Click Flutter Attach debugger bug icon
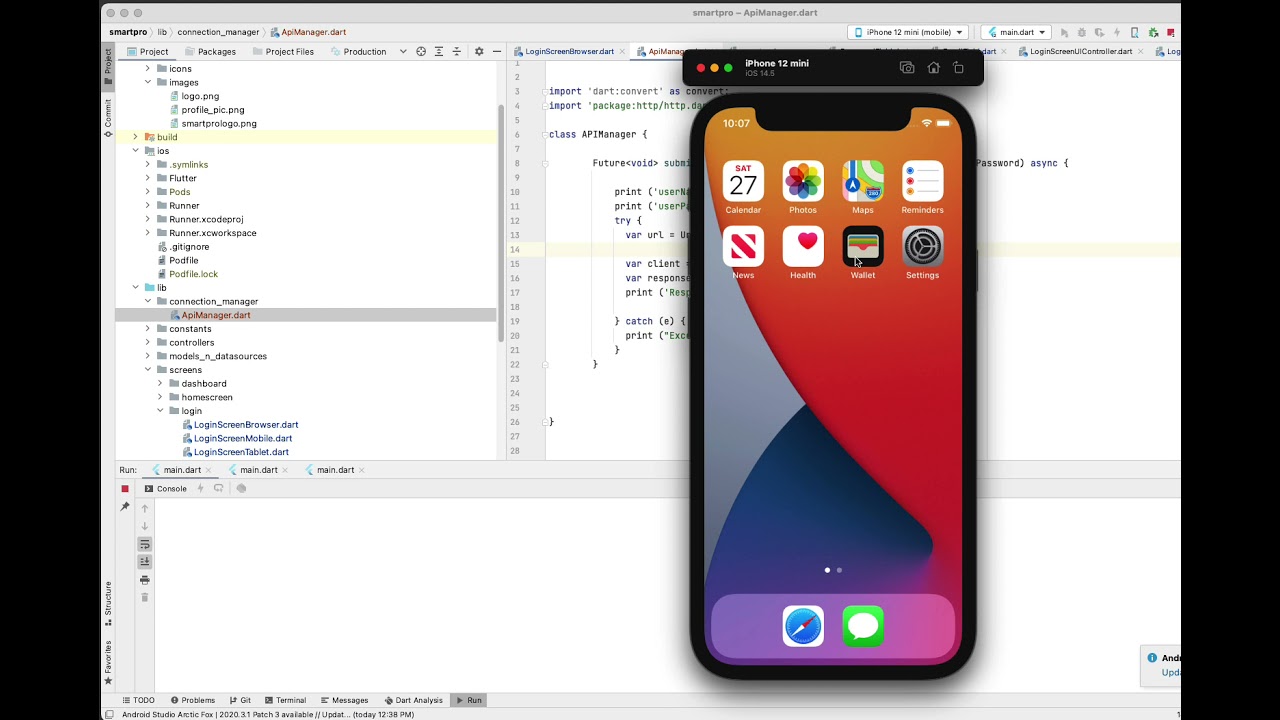Viewport: 1280px width, 720px height. [1153, 32]
